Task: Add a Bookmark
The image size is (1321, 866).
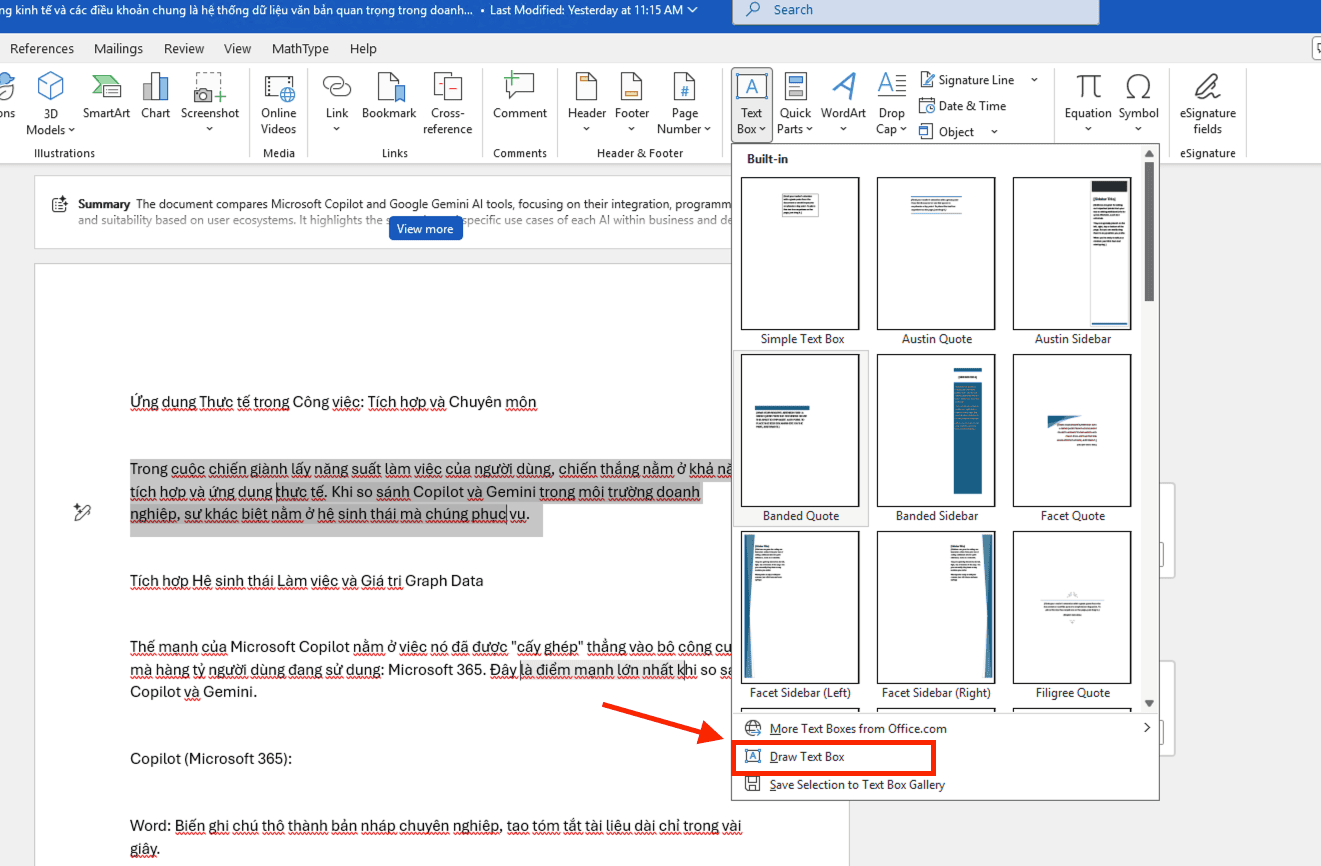Action: tap(389, 97)
